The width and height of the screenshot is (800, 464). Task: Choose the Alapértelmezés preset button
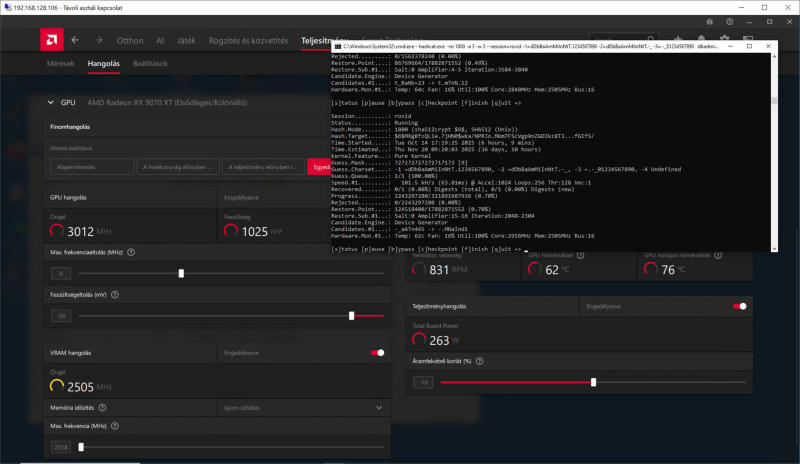(92, 167)
